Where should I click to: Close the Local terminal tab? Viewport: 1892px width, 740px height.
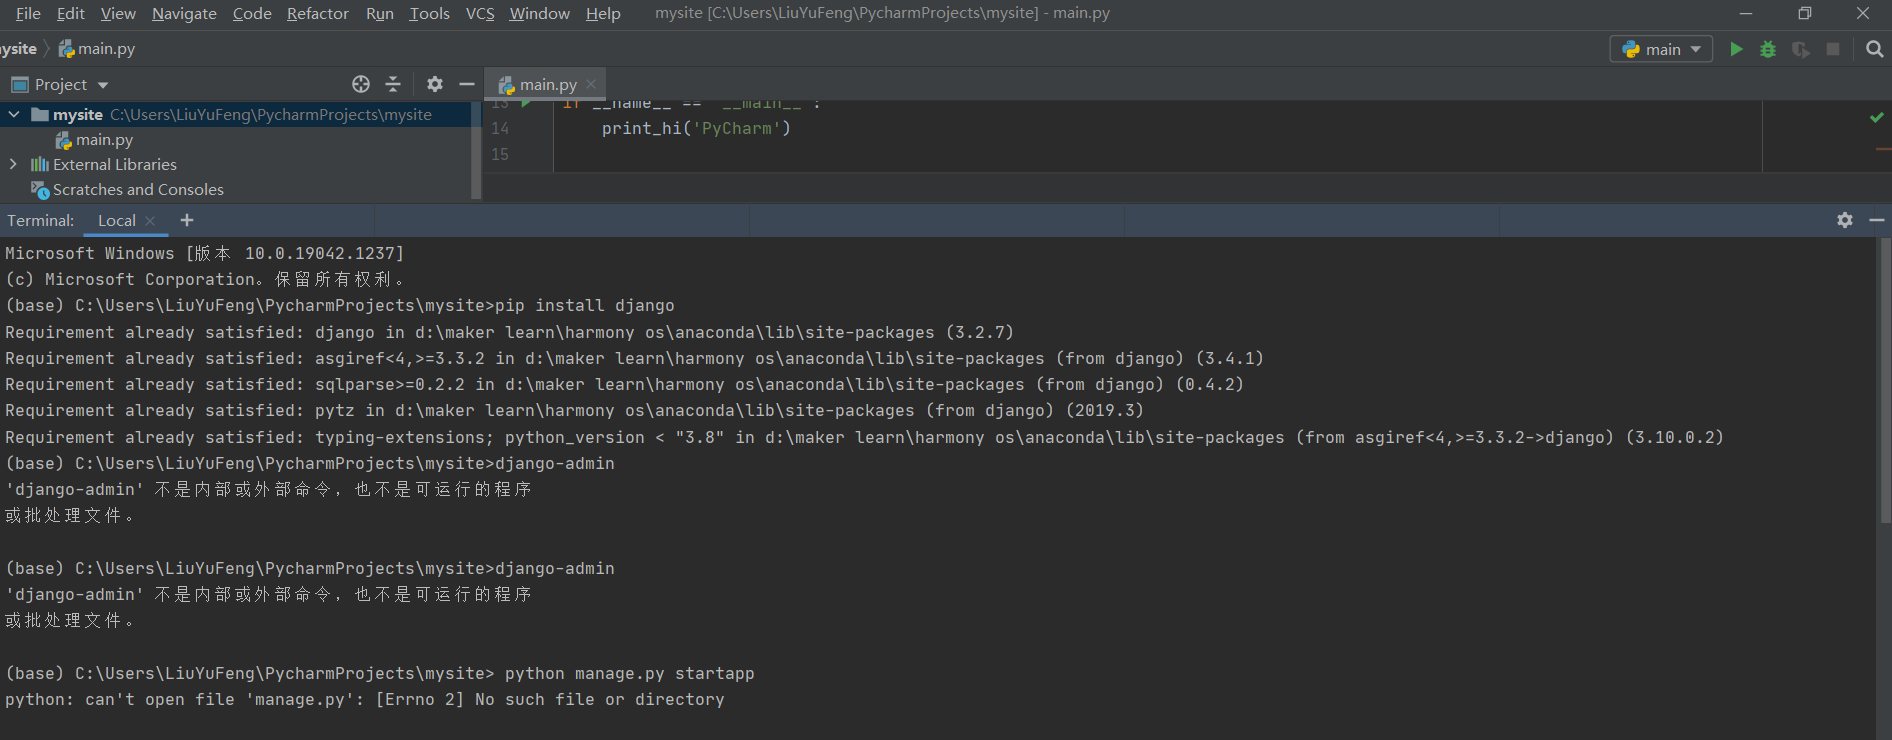(x=151, y=221)
